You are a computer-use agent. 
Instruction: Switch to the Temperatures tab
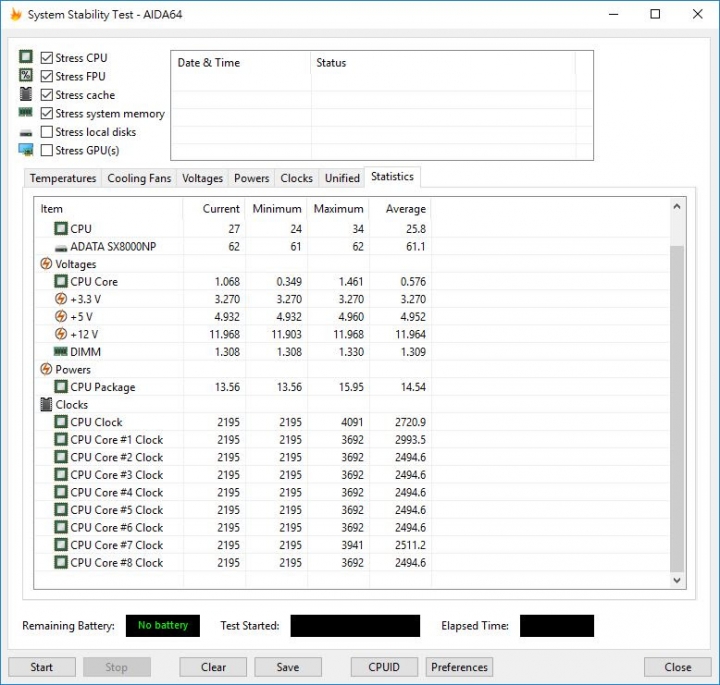point(63,178)
